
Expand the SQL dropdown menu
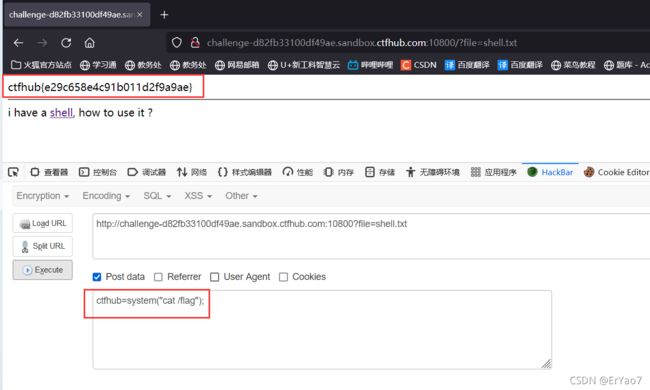click(157, 196)
